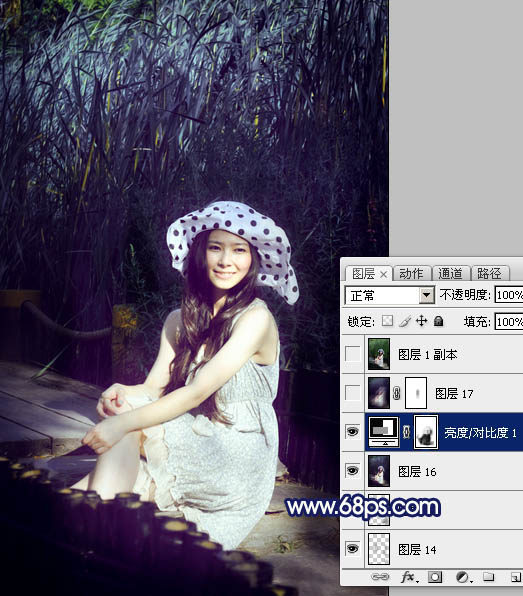Screen dimensions: 523x596
Task: Select the 图层 17 layer mask thumbnail
Action: tap(416, 393)
